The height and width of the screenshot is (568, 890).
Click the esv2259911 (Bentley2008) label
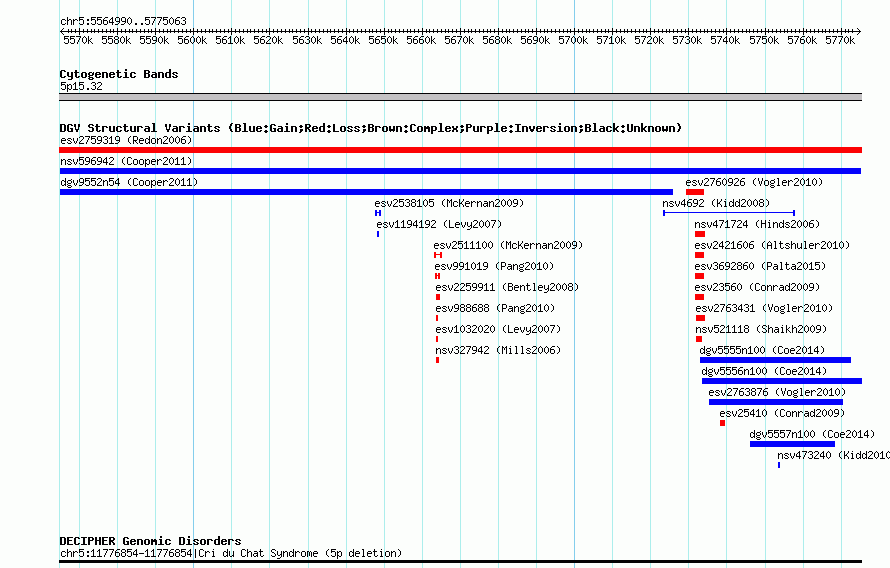pyautogui.click(x=507, y=287)
